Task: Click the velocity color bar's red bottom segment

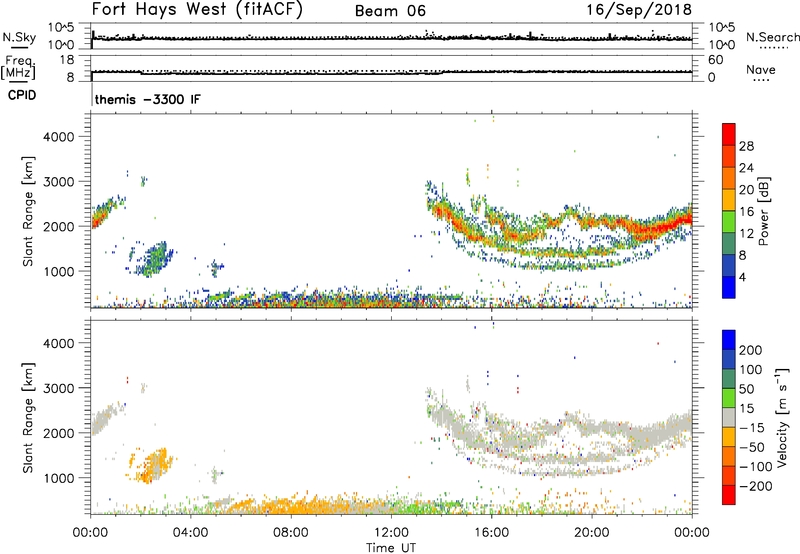Action: tap(729, 495)
